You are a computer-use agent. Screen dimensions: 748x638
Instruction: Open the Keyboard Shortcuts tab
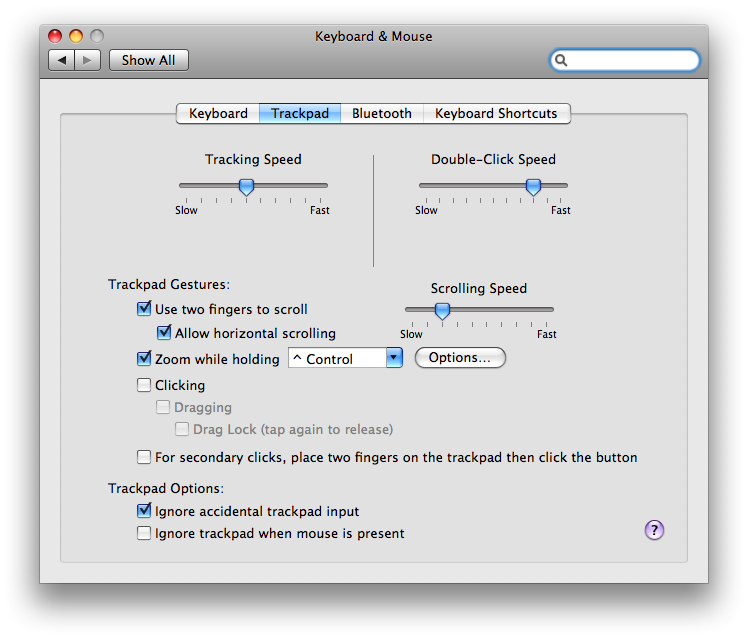tap(496, 114)
